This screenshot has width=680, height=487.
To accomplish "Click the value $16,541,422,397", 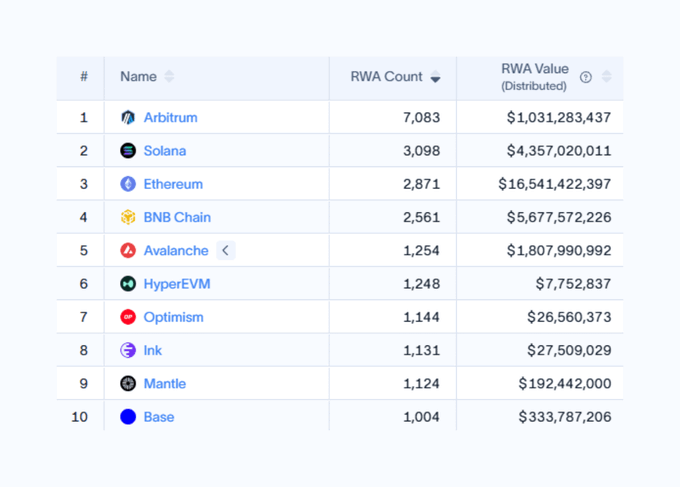I will 555,184.
